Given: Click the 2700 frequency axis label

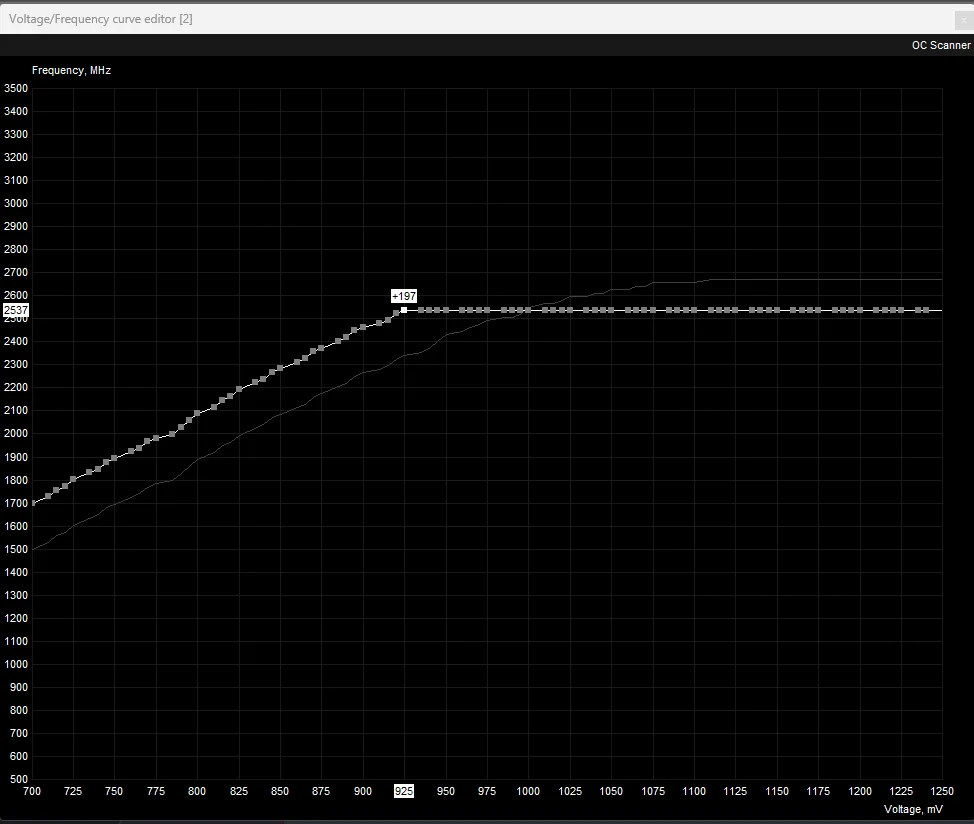Looking at the screenshot, I should pyautogui.click(x=16, y=272).
